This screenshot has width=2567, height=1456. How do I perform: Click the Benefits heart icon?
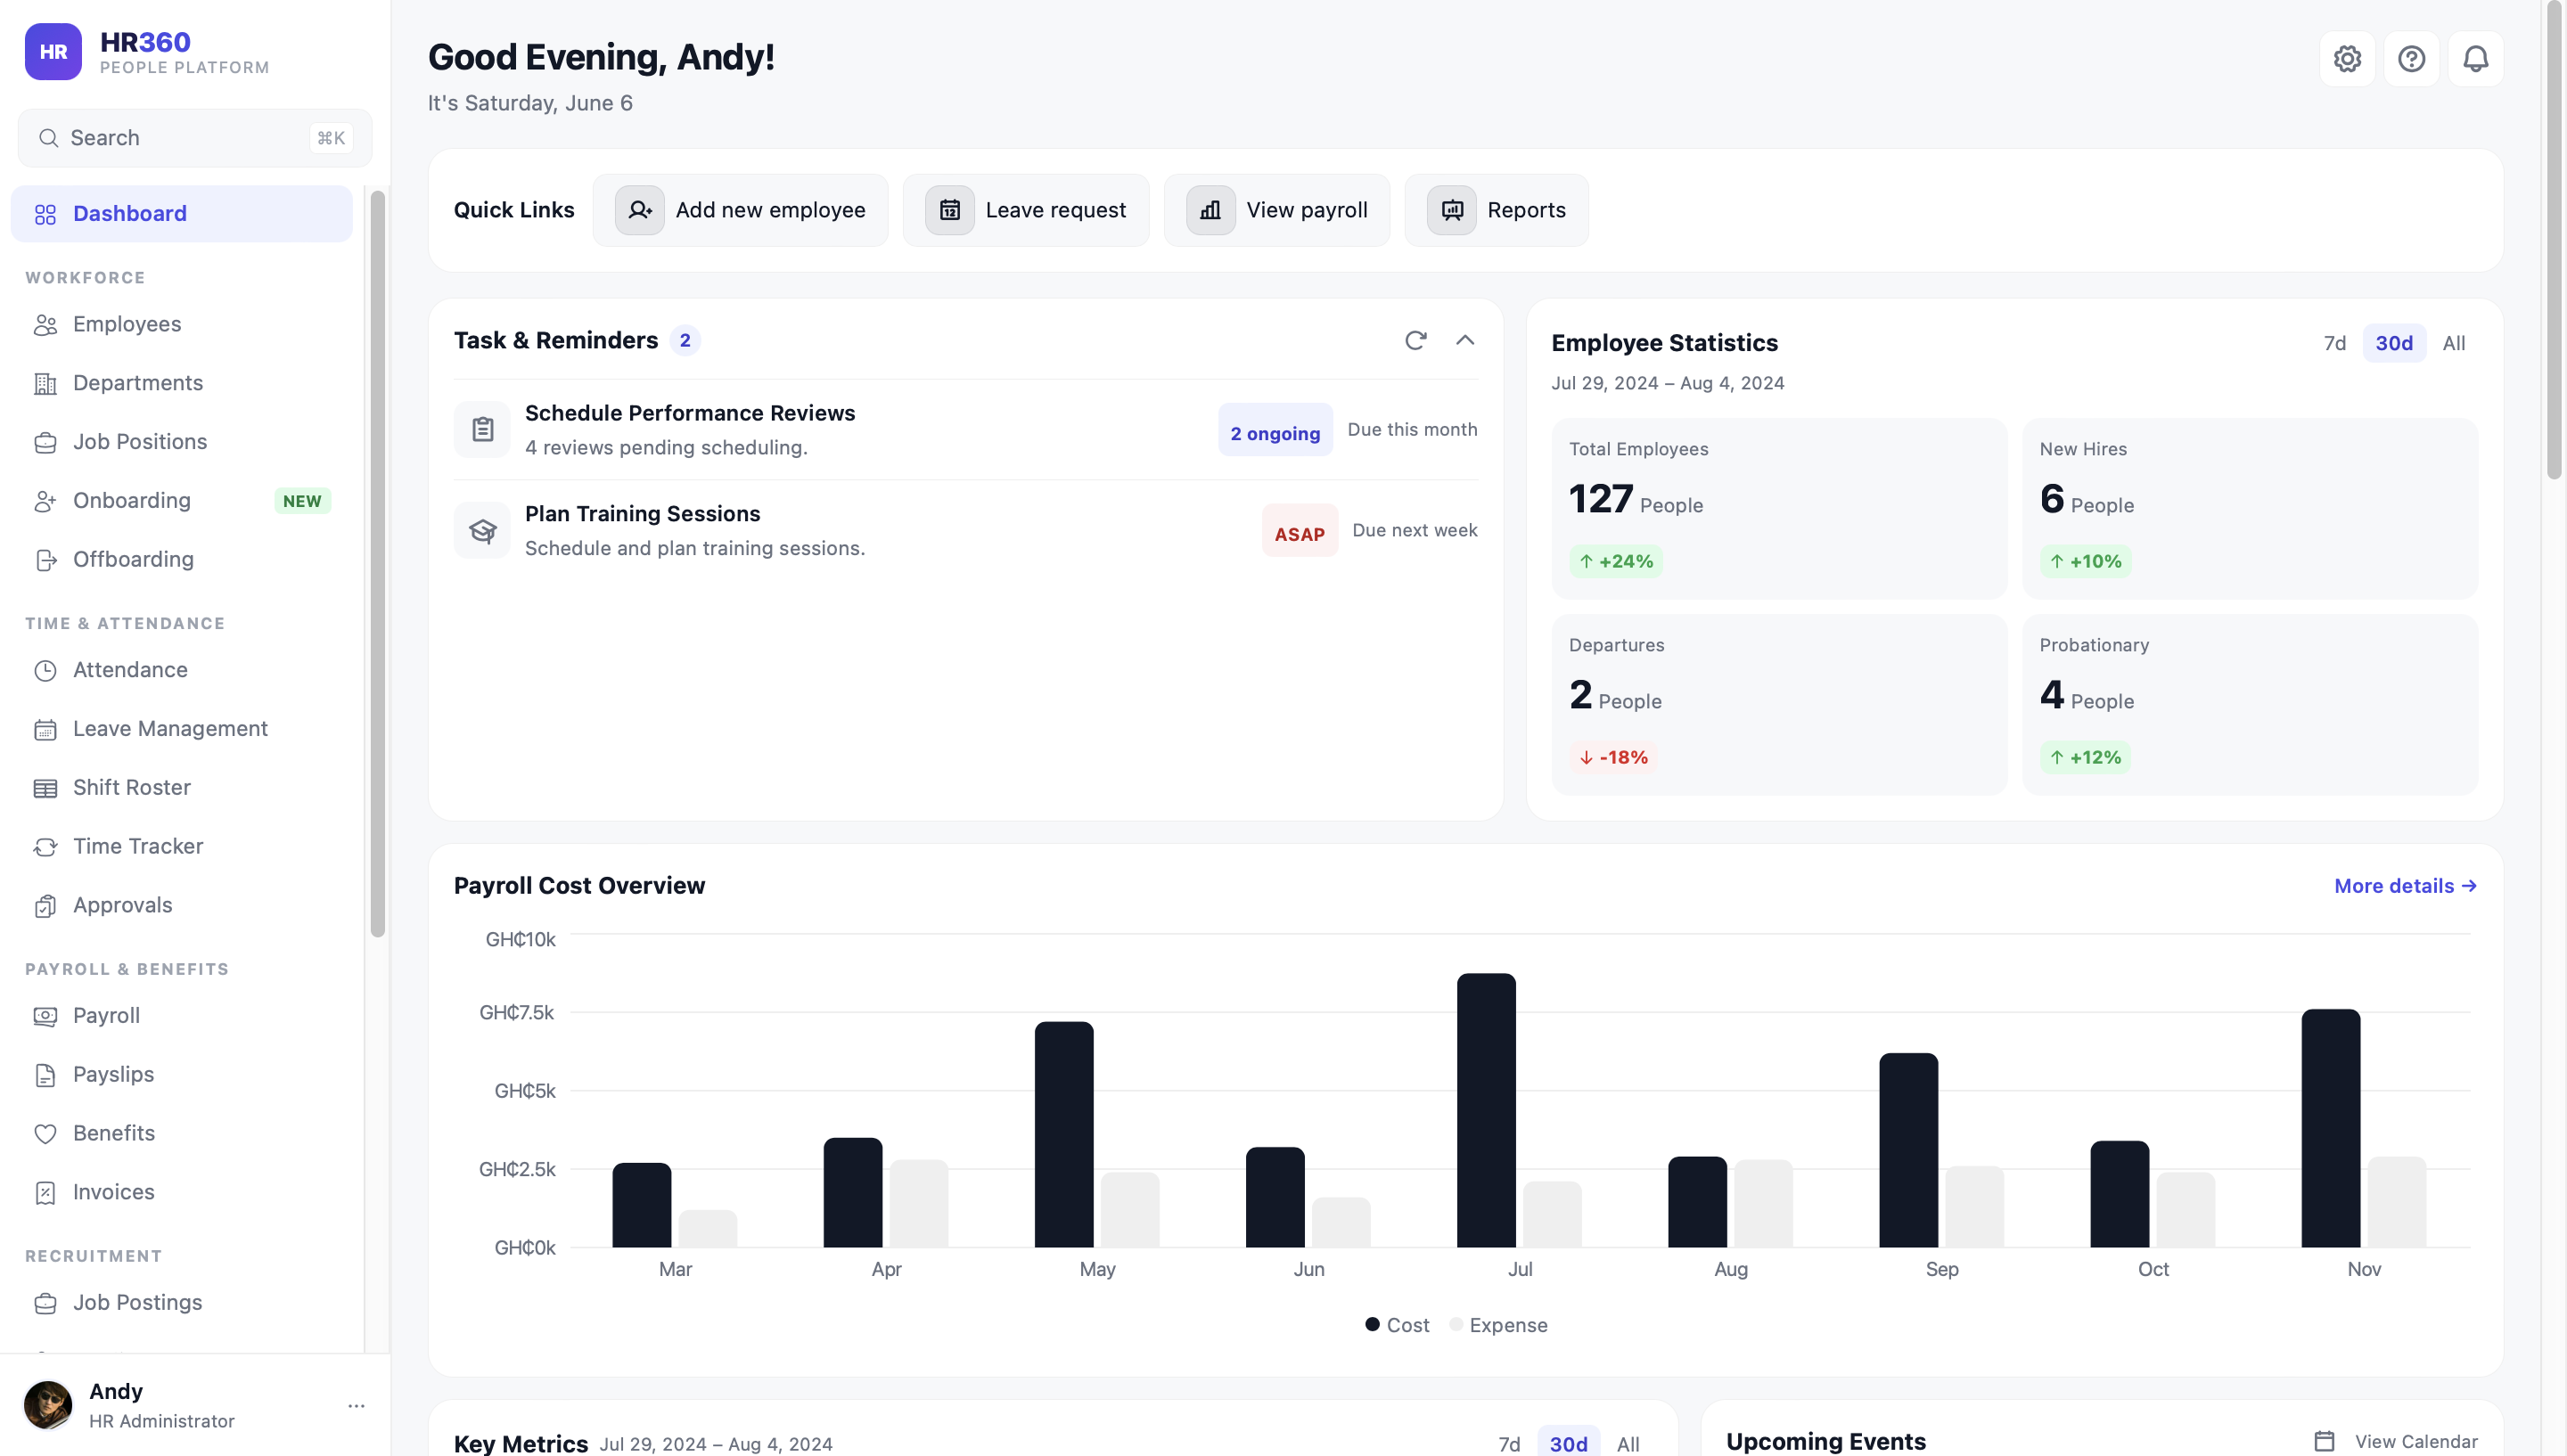[45, 1134]
